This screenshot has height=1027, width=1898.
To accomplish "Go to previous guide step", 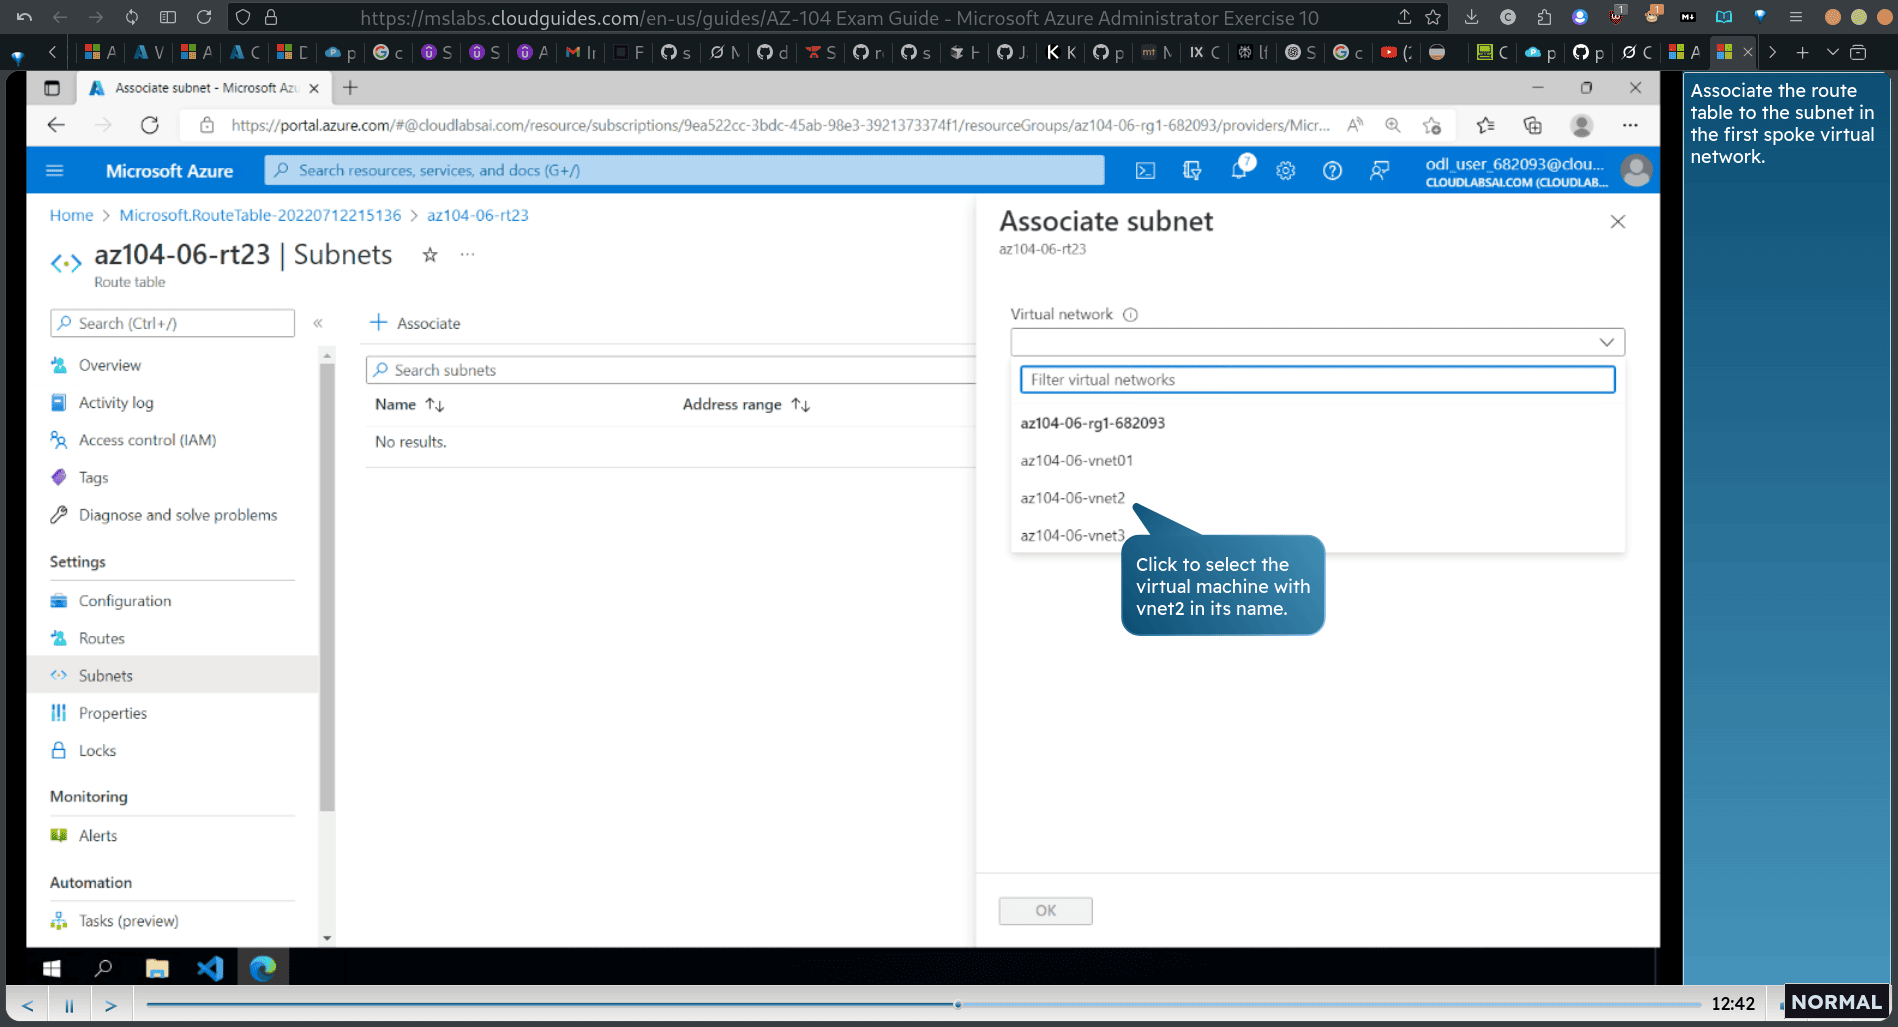I will (x=27, y=1005).
